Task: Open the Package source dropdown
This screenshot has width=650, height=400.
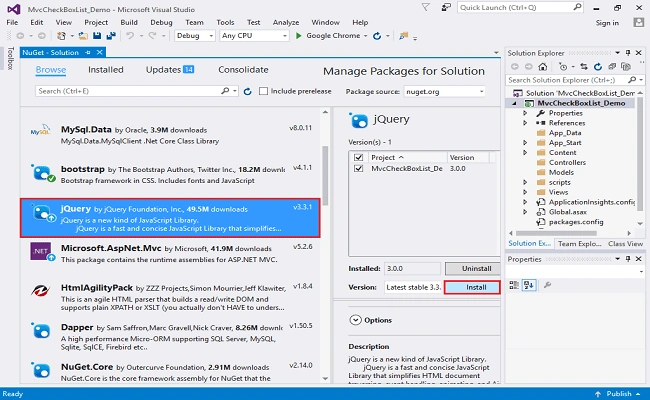Action: (x=444, y=92)
